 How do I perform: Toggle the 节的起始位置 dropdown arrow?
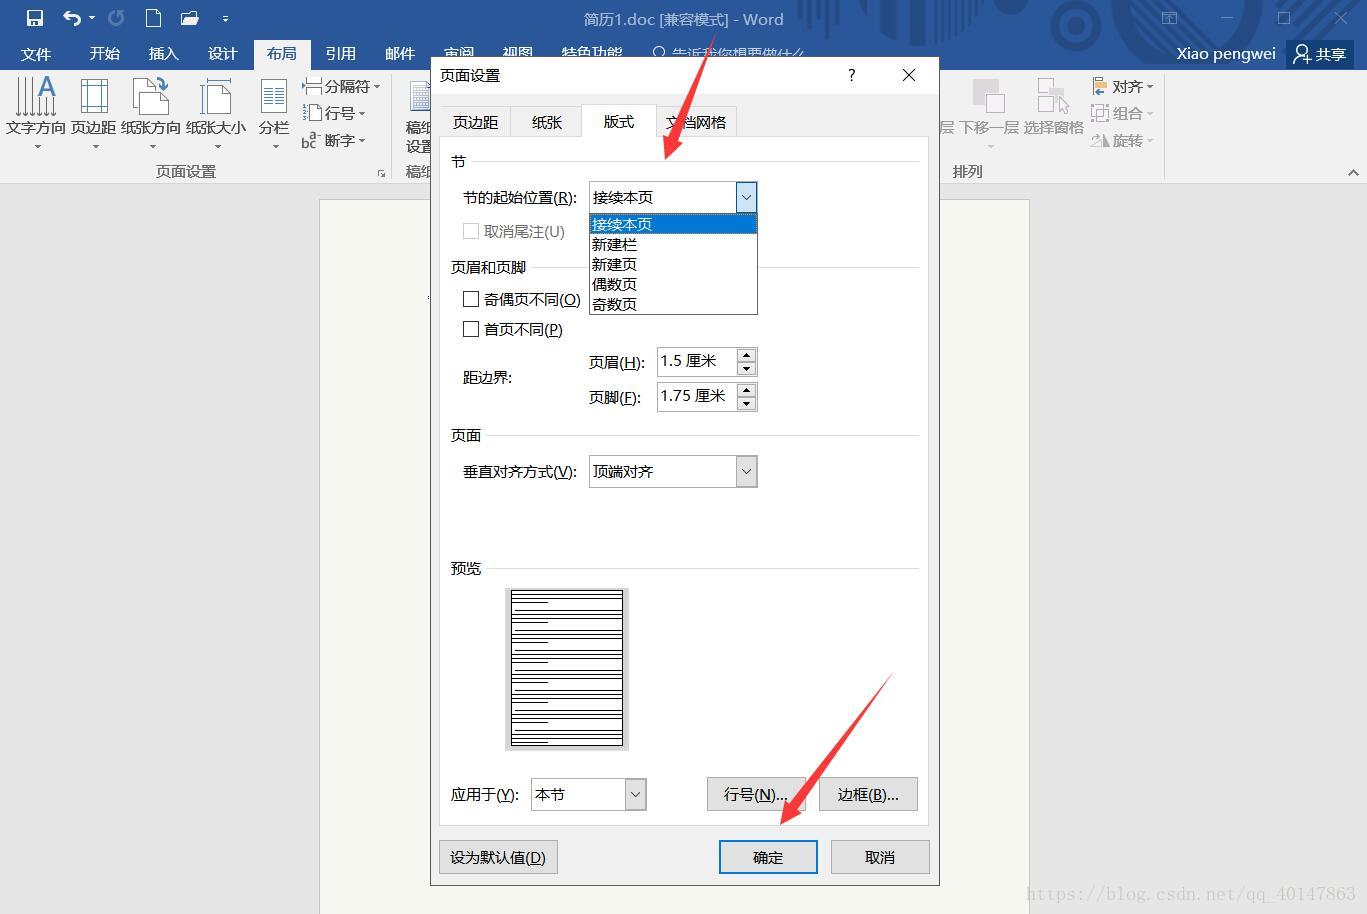(746, 197)
